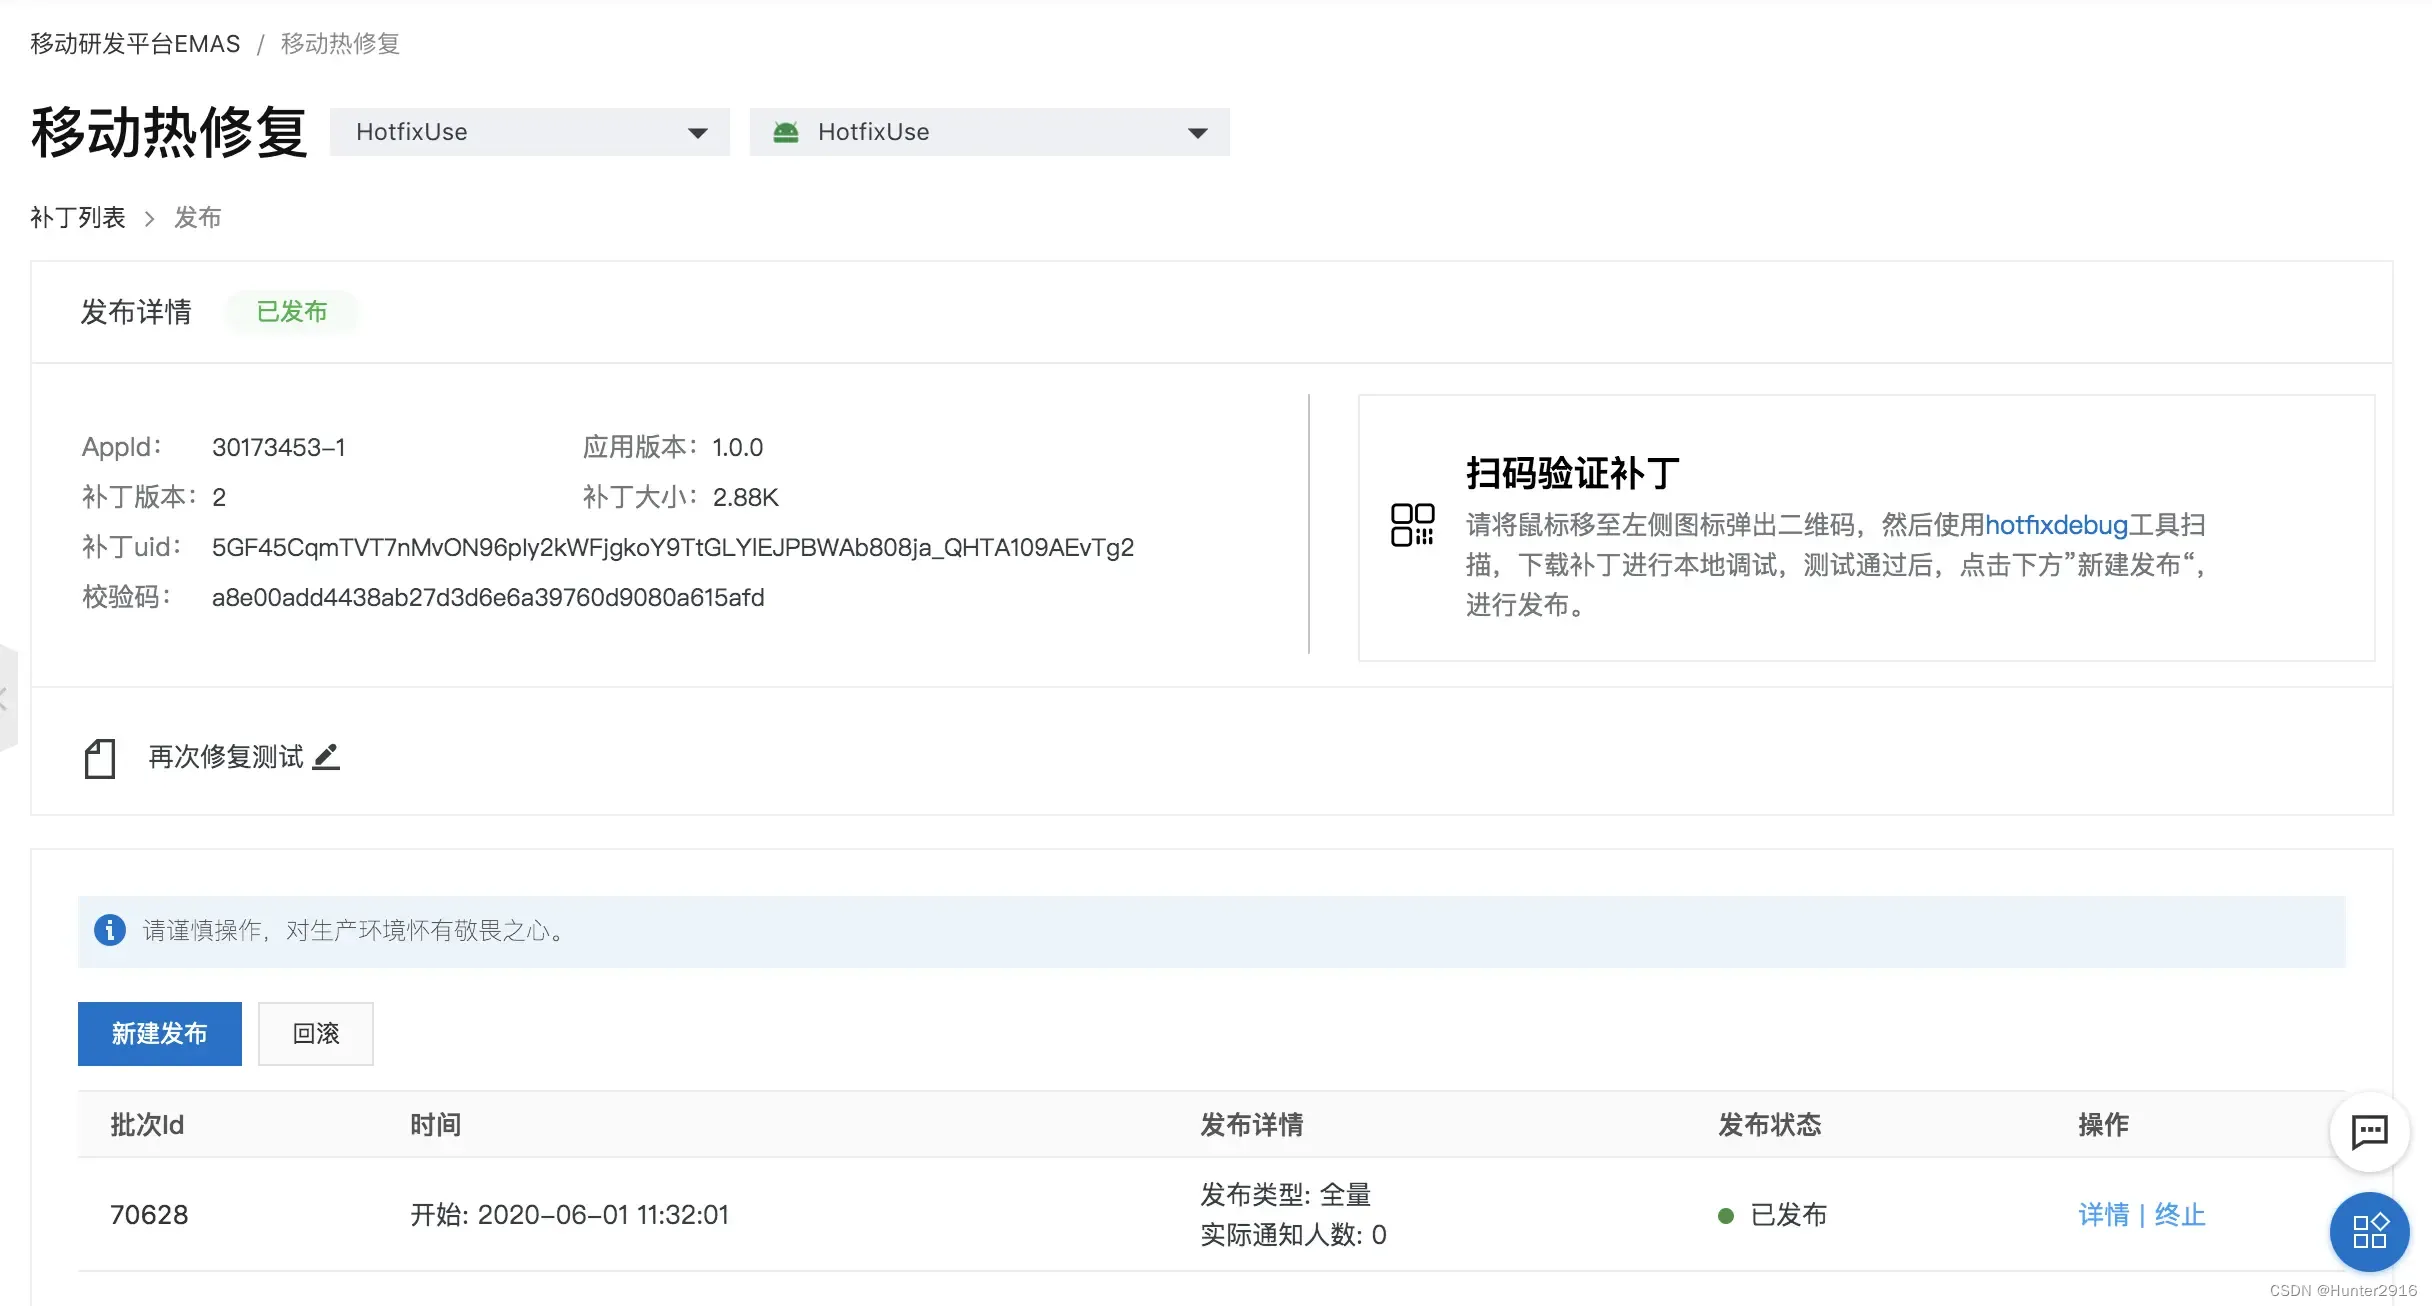Return to 补丁列表 breadcrumb
This screenshot has width=2432, height=1306.
click(78, 217)
